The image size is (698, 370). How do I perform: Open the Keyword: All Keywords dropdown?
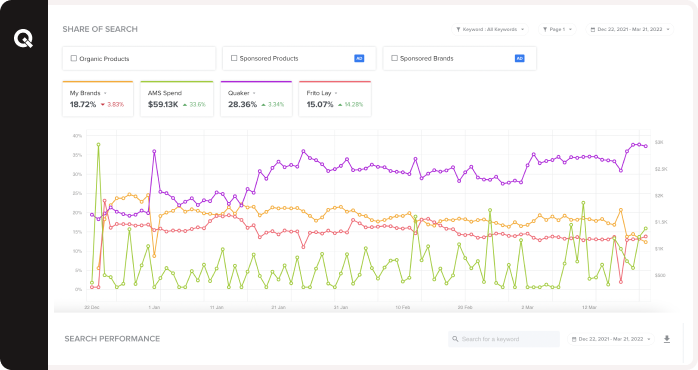pos(490,29)
